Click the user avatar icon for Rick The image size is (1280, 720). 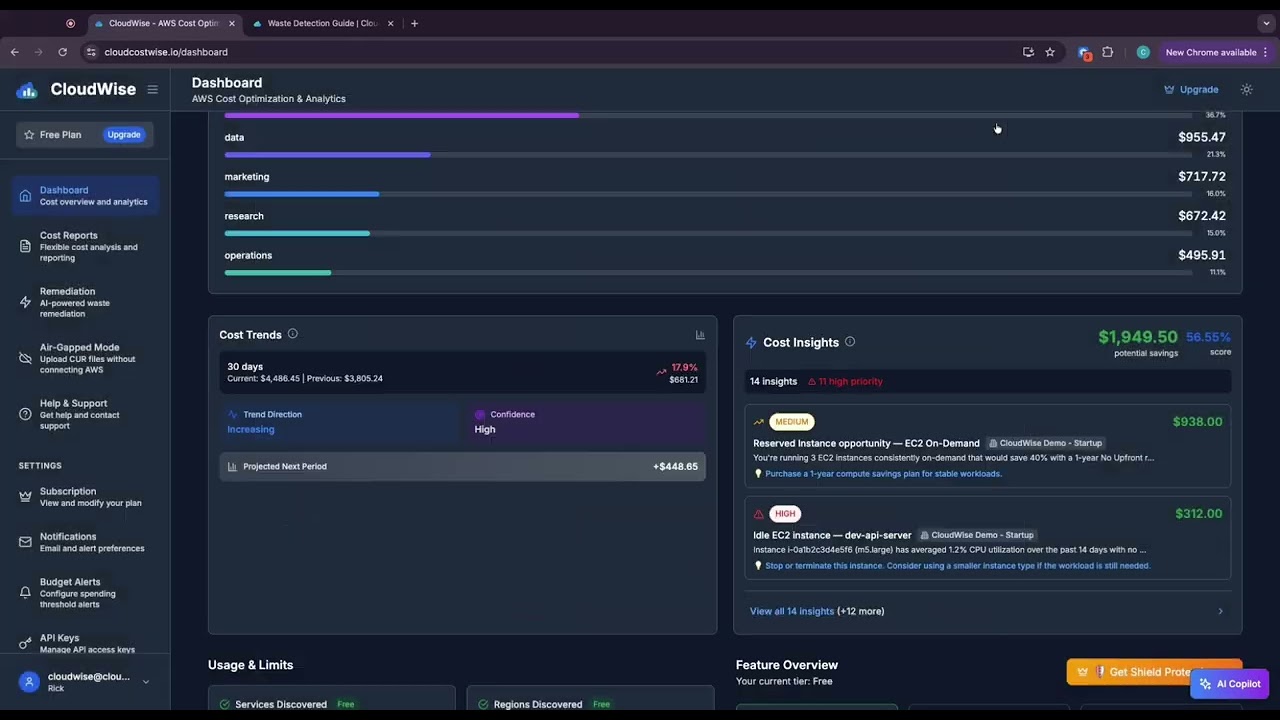[x=29, y=682]
